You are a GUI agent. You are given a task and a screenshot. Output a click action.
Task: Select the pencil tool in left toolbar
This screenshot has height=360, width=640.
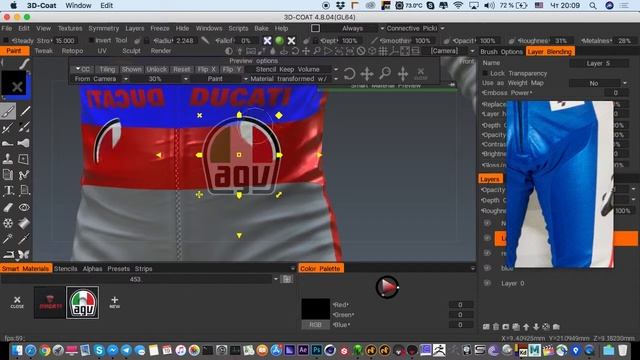24,111
